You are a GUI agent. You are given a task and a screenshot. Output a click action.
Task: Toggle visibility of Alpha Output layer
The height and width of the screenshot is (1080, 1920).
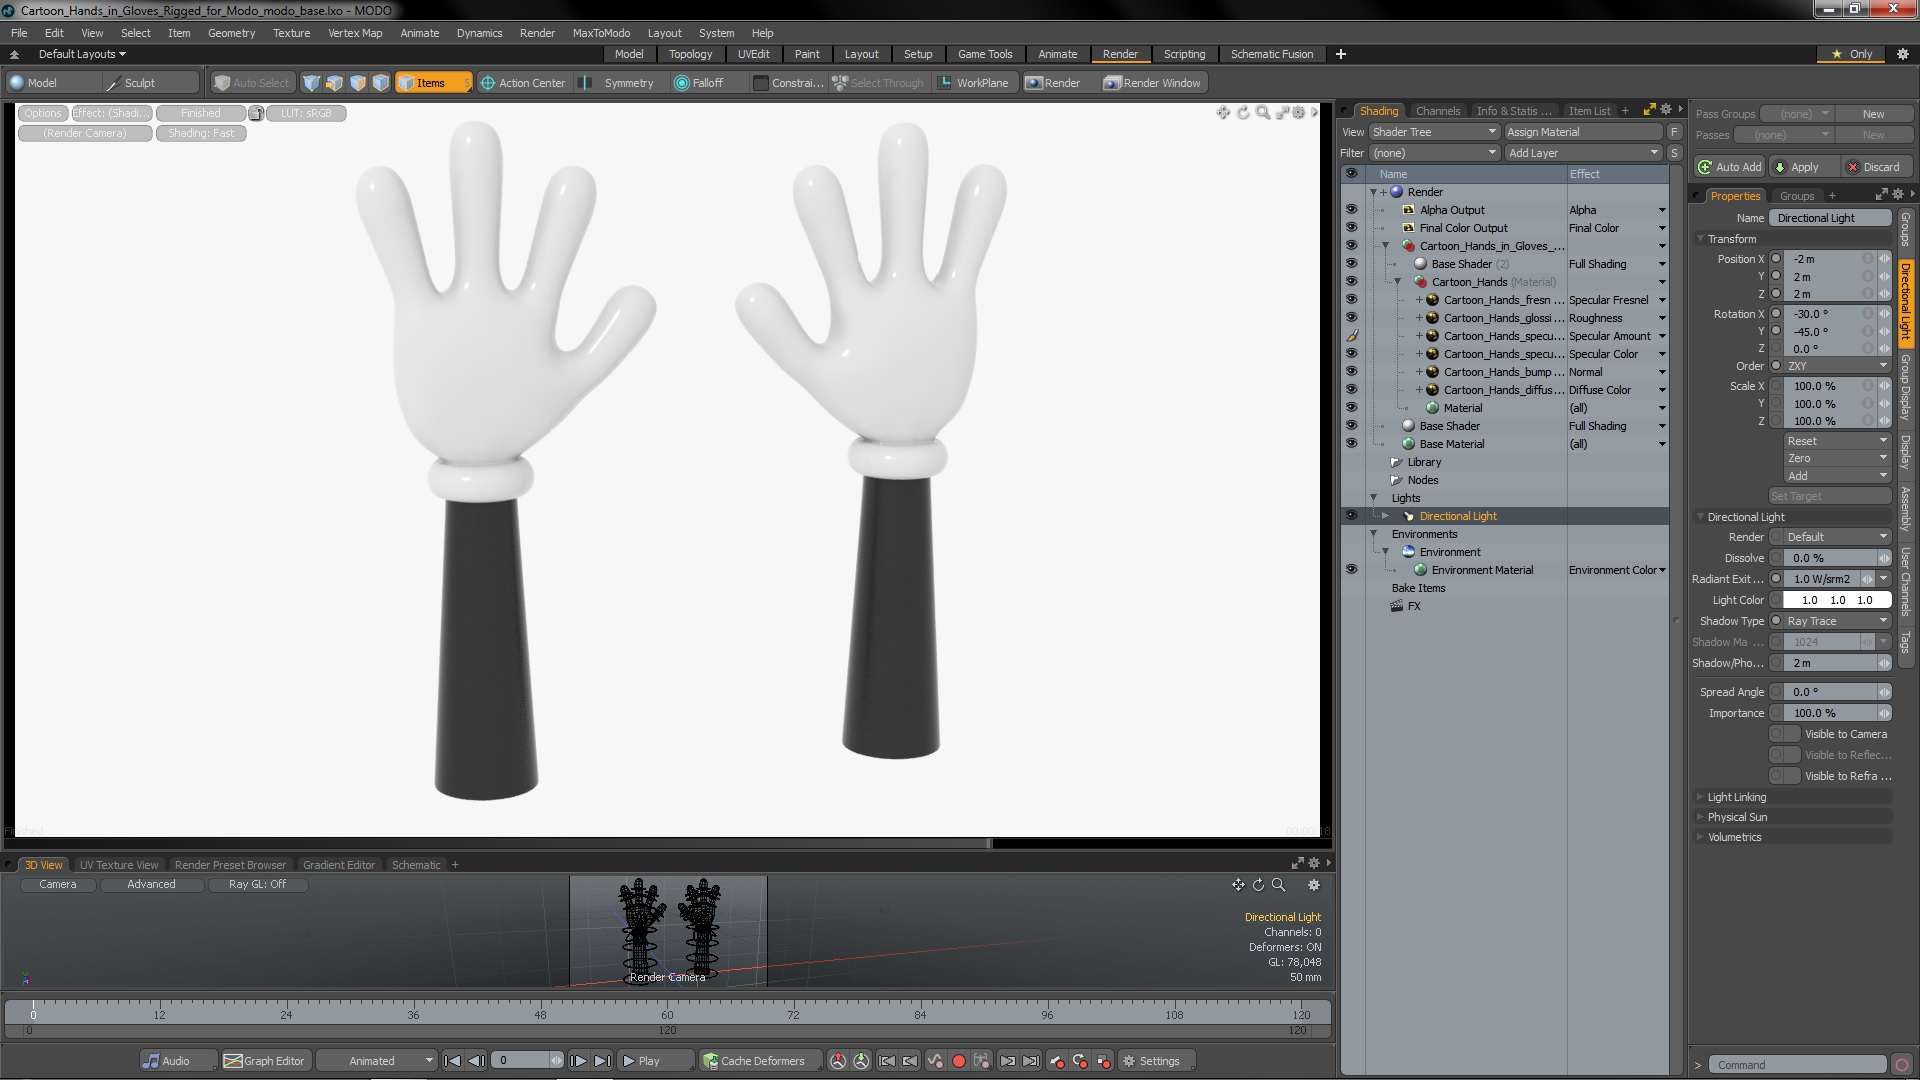(x=1351, y=210)
